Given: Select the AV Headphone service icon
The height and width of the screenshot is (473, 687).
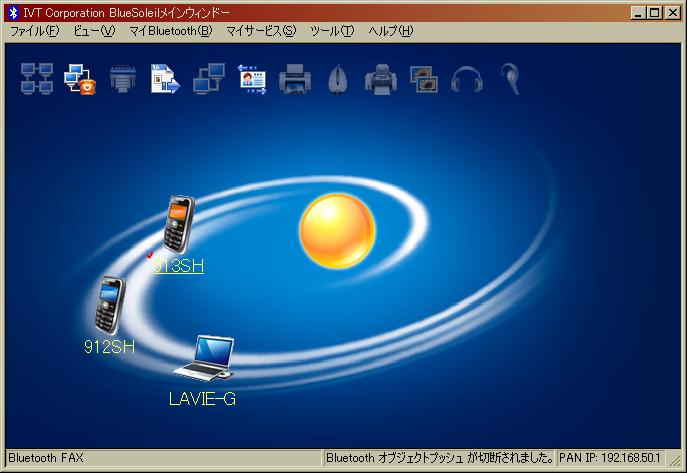Looking at the screenshot, I should (467, 79).
